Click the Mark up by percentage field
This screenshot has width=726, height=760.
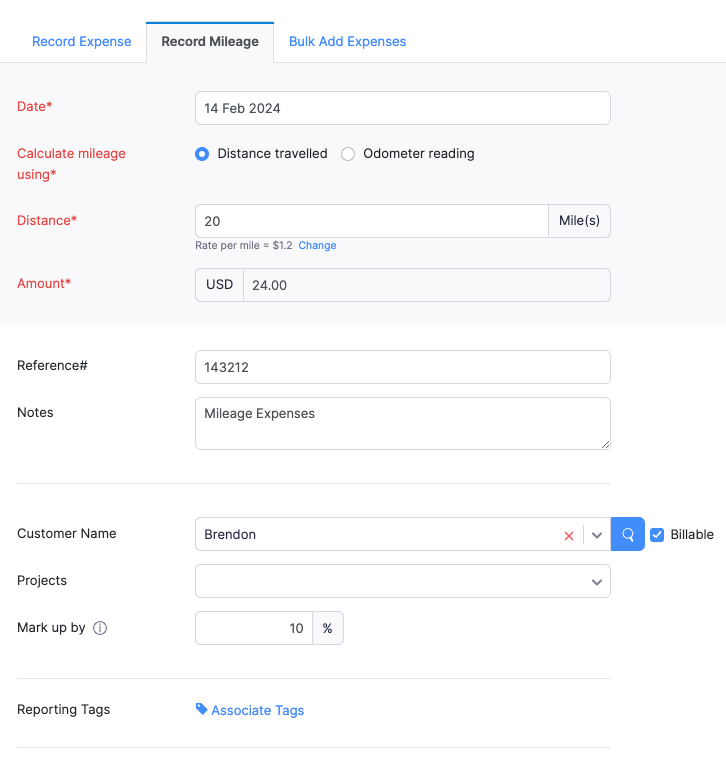pyautogui.click(x=254, y=628)
